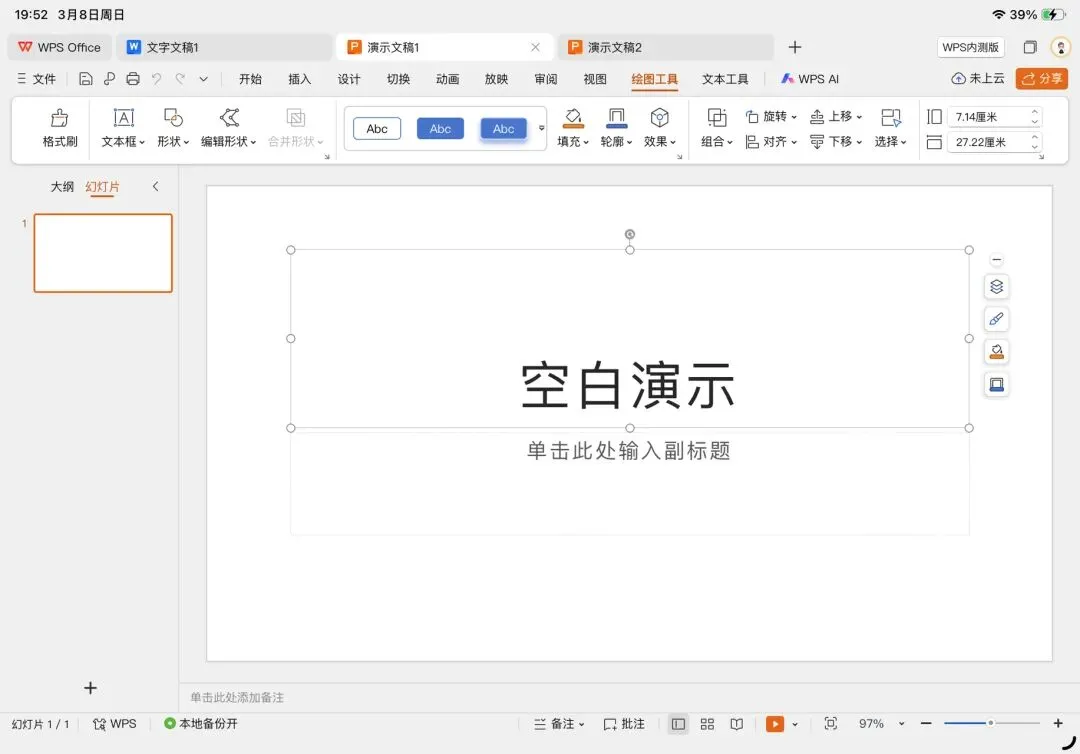
Task: Open the Animation (动画) ribbon tab
Action: [x=448, y=79]
